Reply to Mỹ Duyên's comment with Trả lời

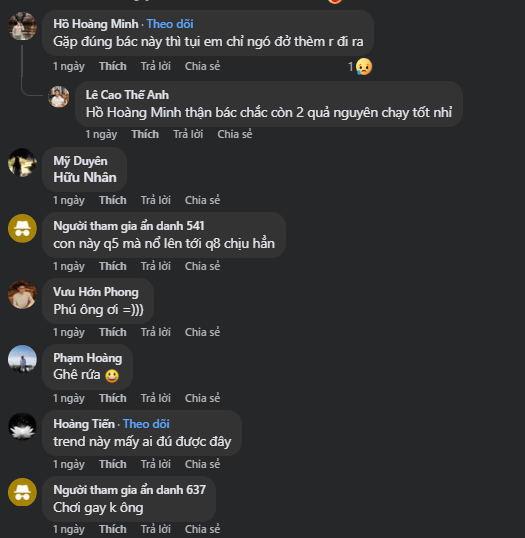(x=156, y=200)
